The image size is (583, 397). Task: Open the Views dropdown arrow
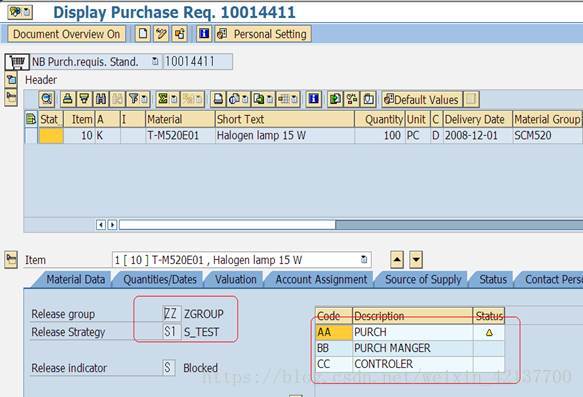(x=246, y=100)
